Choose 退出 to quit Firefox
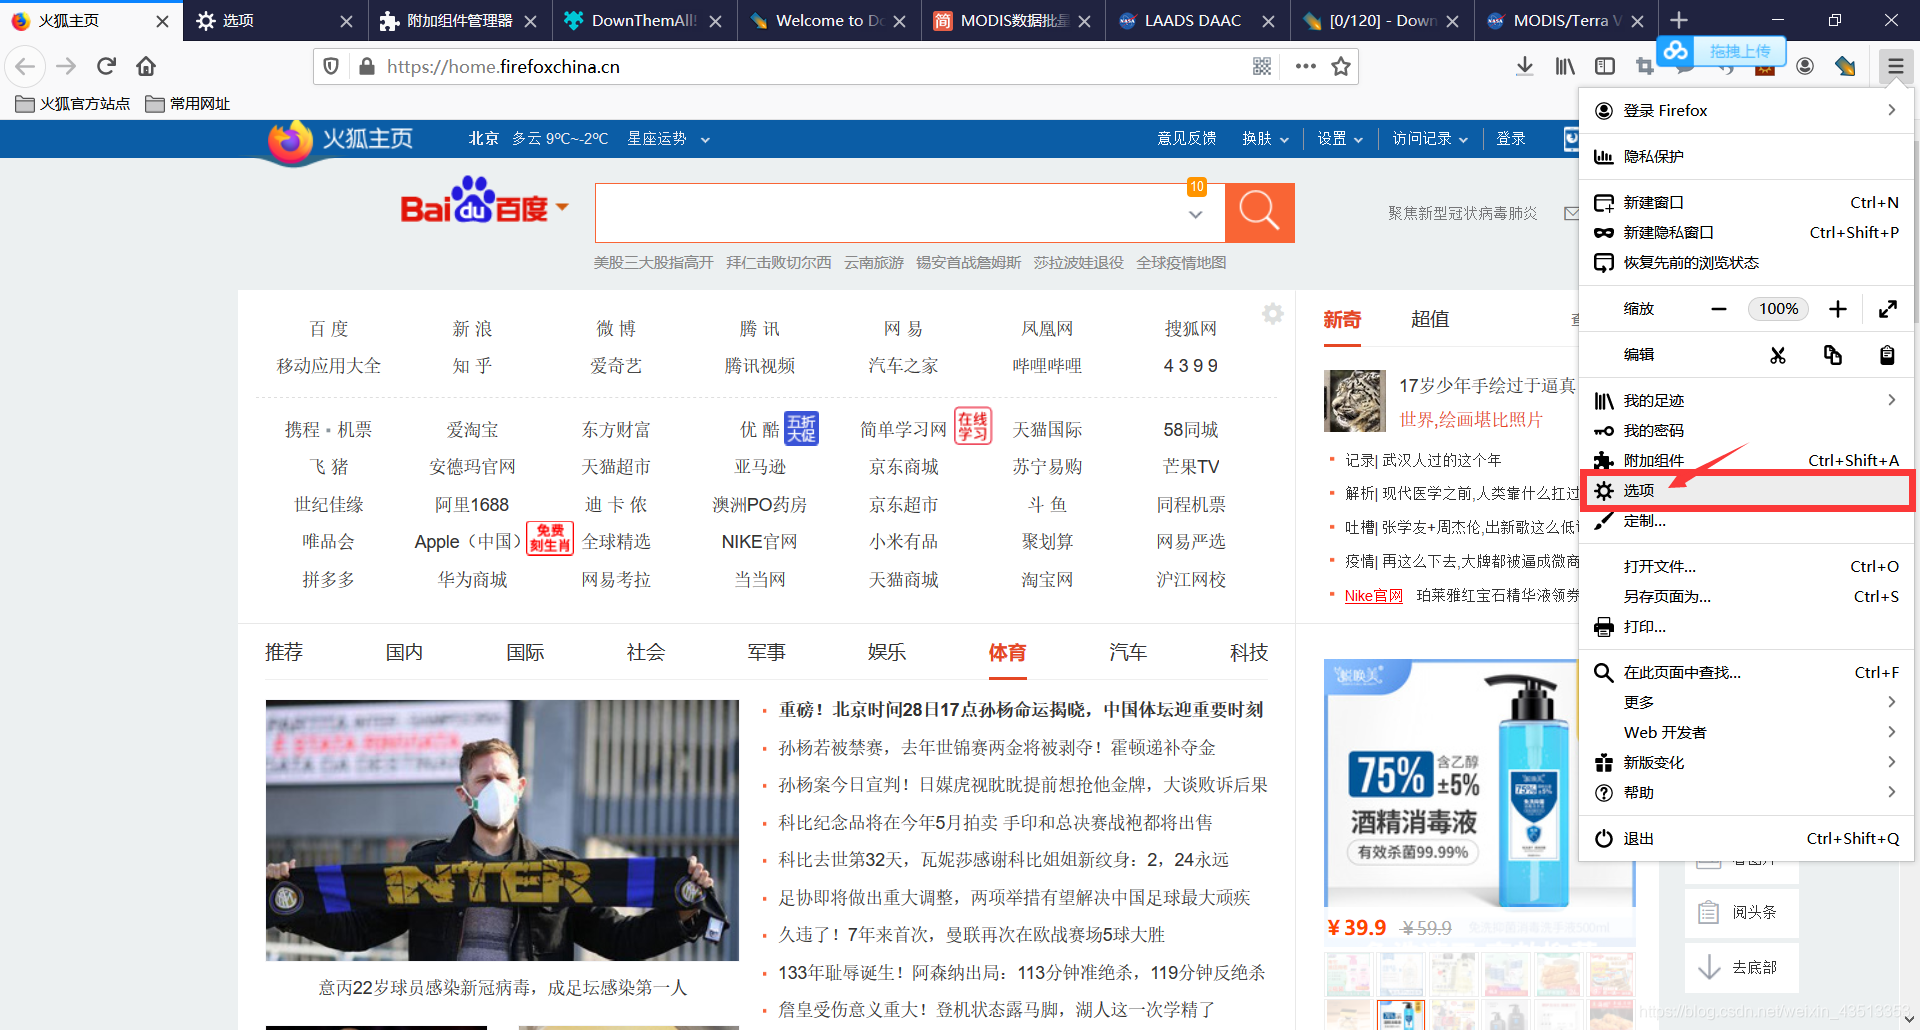1920x1030 pixels. click(1745, 839)
